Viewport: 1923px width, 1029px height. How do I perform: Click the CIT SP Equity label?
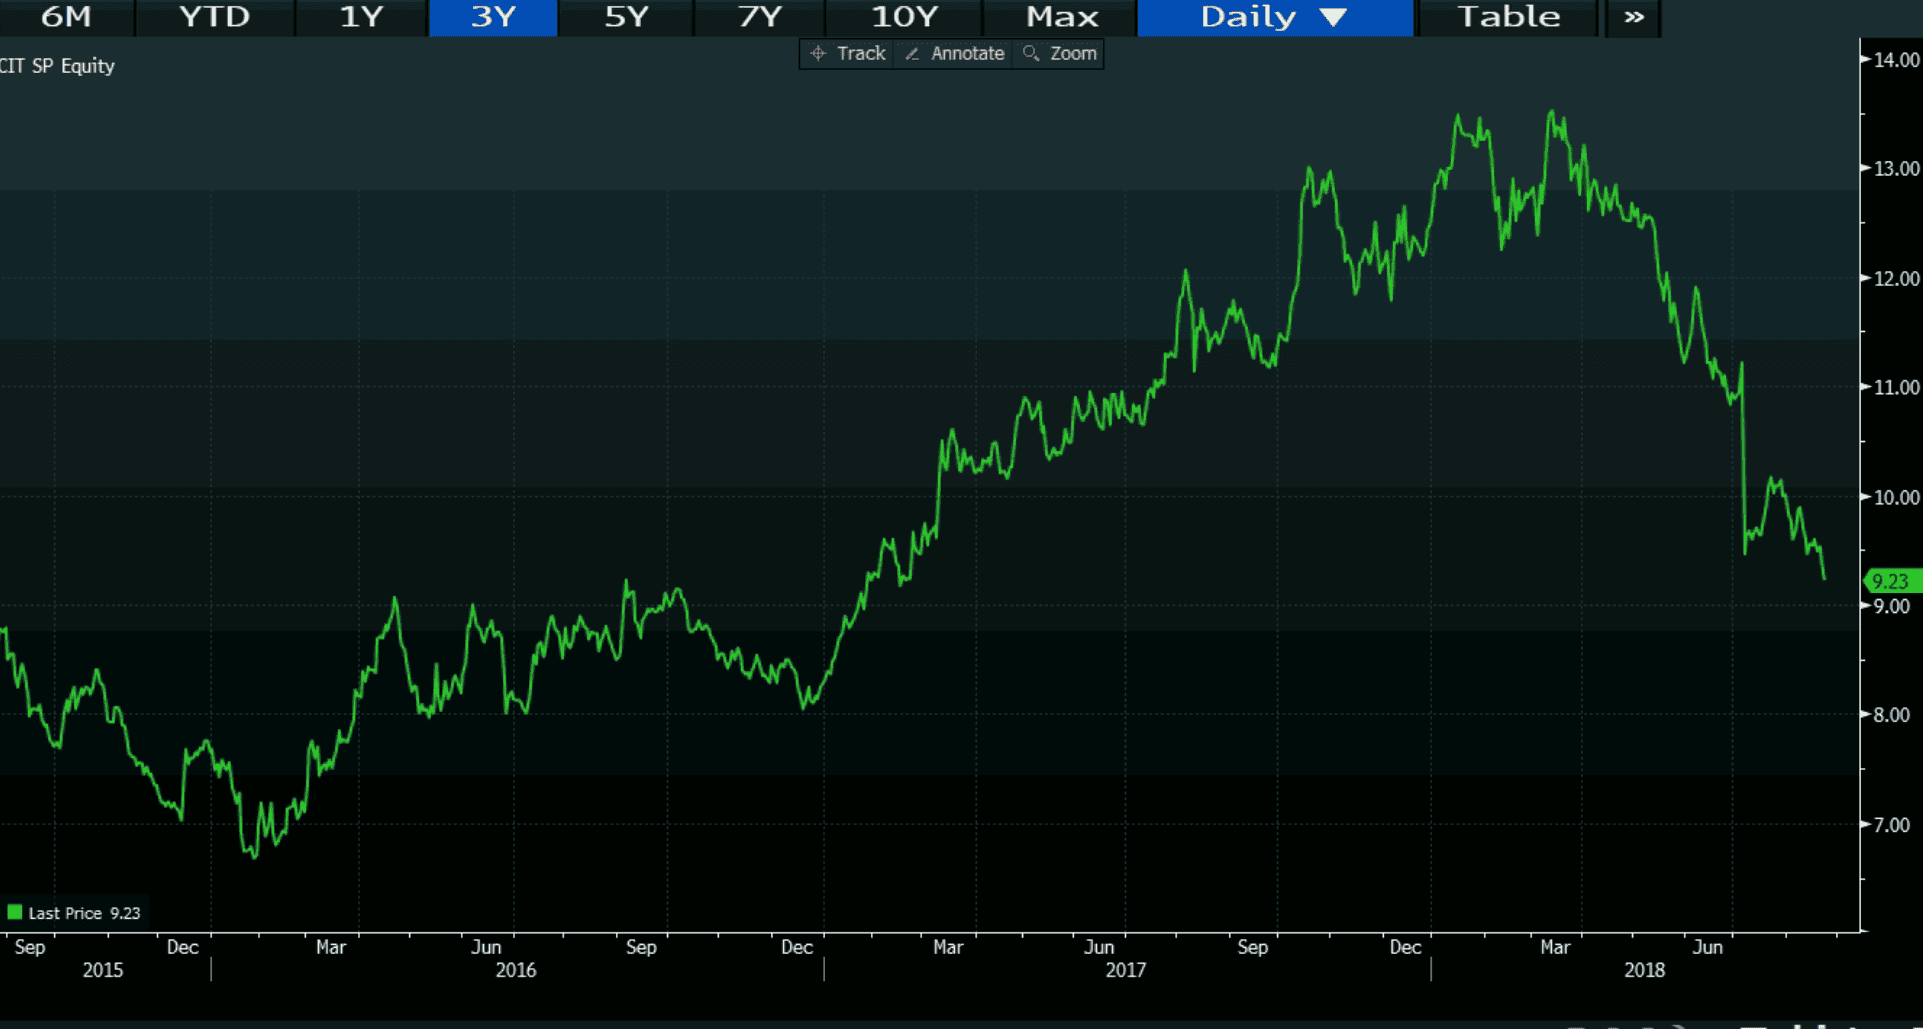[58, 66]
